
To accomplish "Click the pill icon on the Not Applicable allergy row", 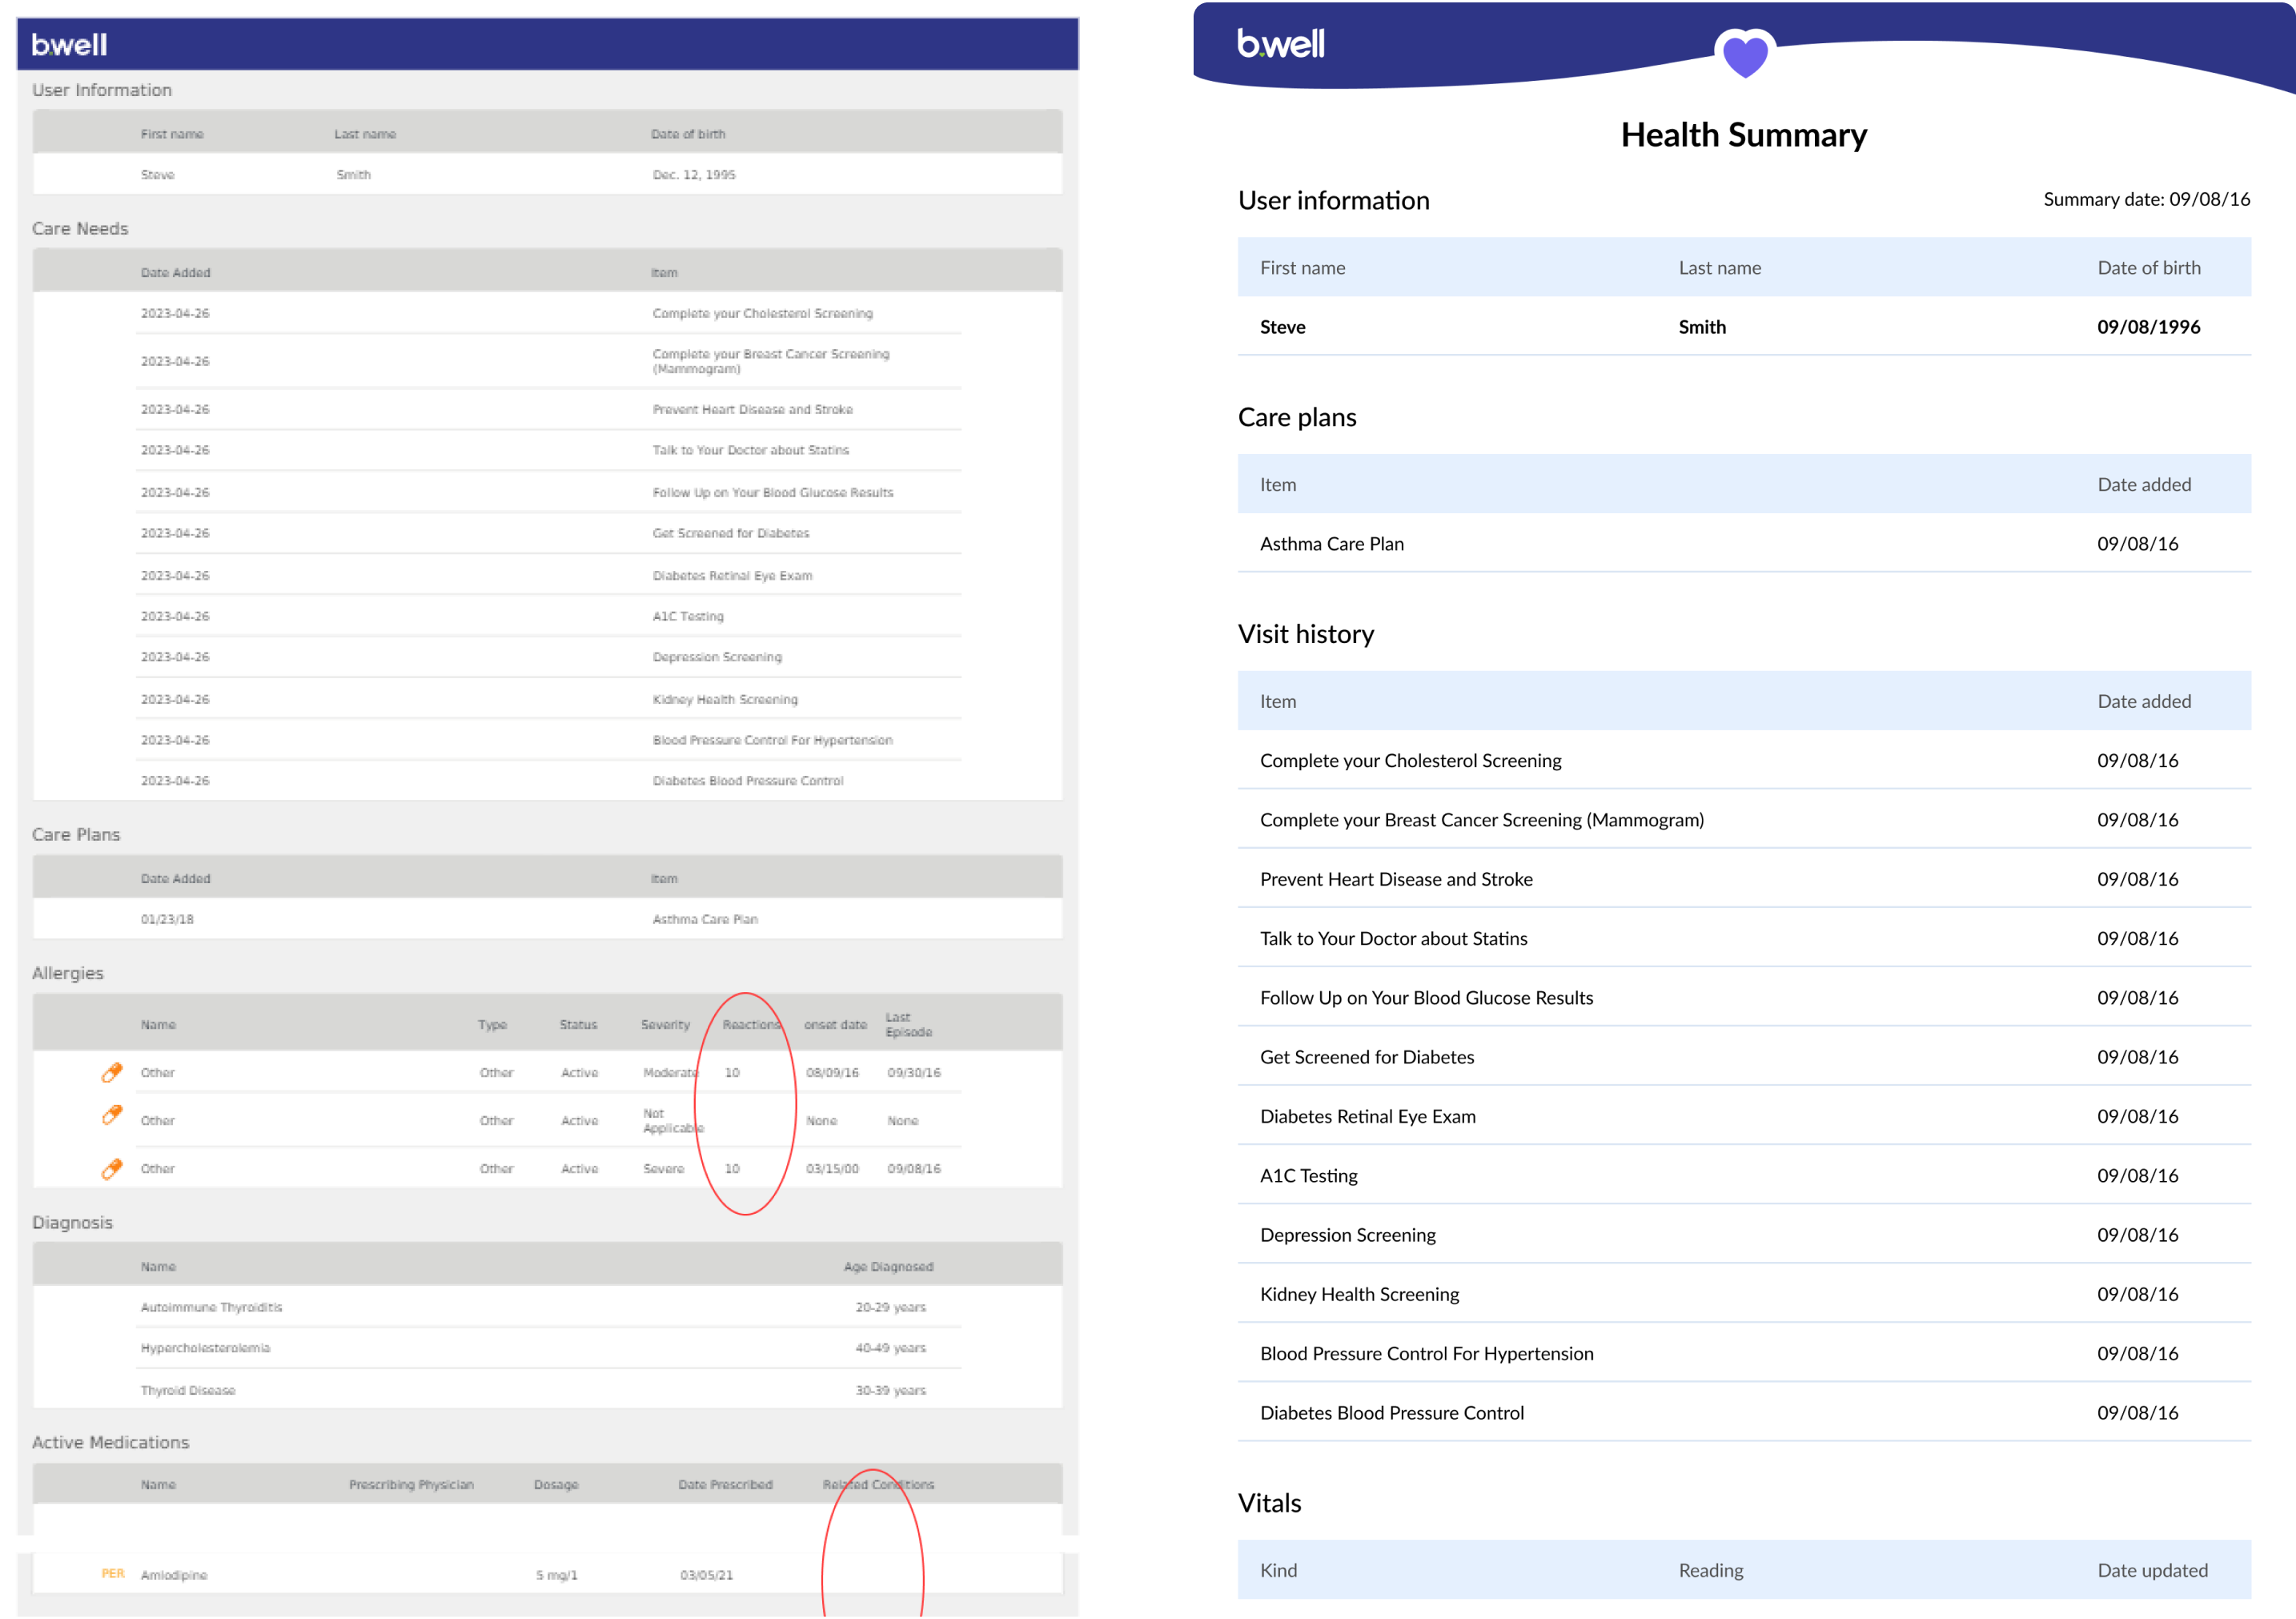I will pyautogui.click(x=111, y=1115).
